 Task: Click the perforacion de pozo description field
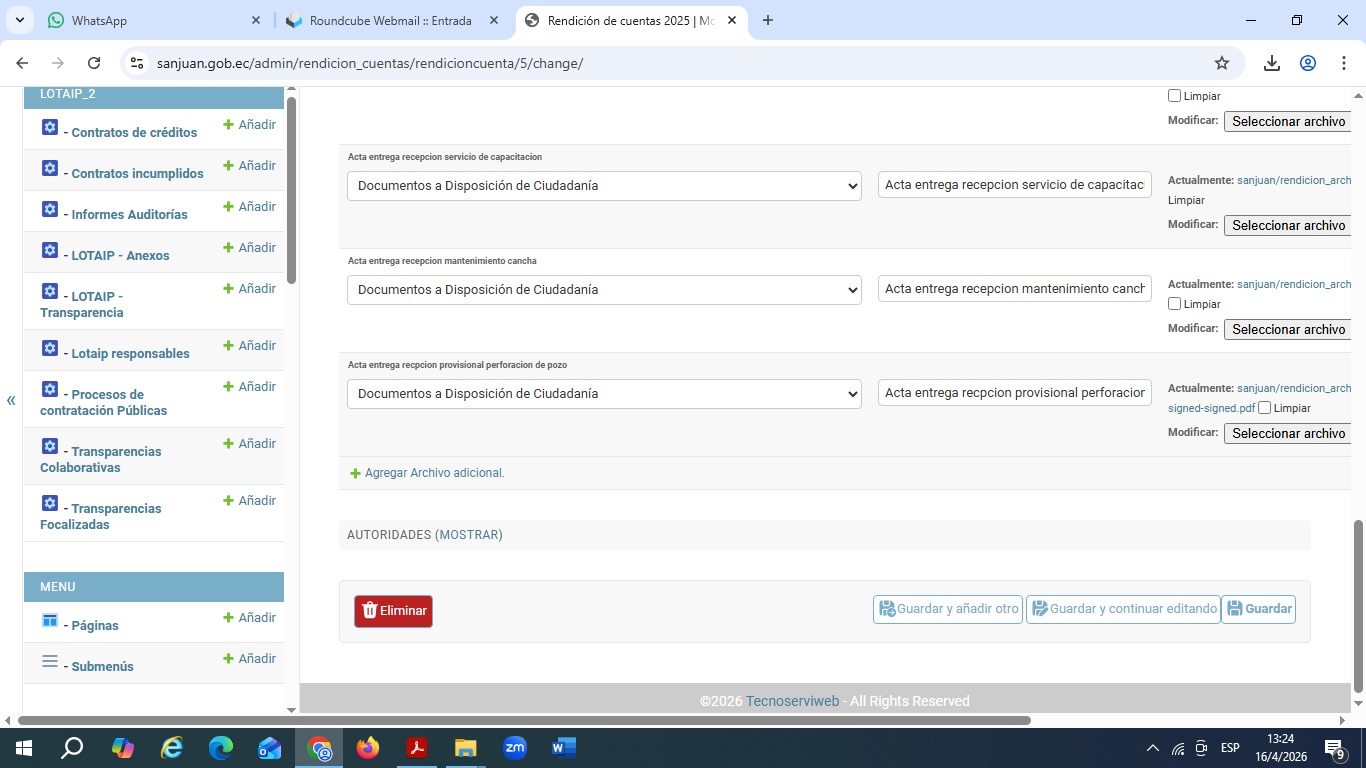1014,393
